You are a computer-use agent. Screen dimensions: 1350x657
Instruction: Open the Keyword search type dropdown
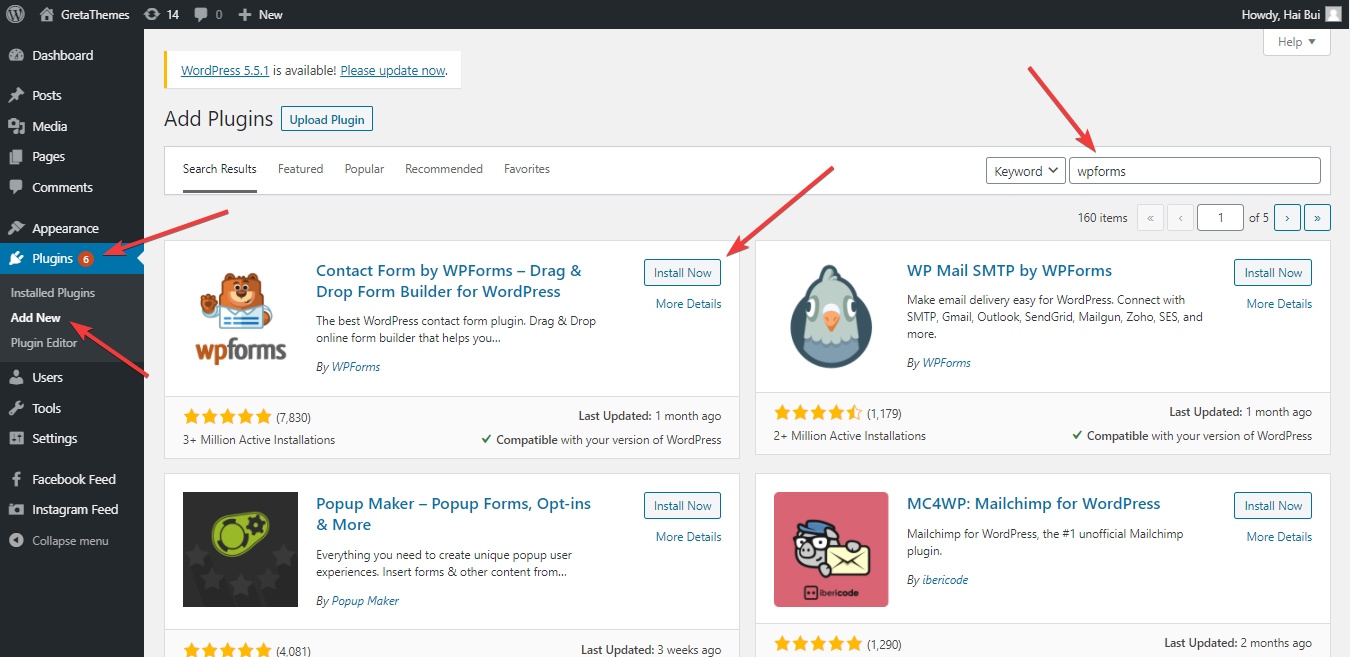[x=1025, y=170]
